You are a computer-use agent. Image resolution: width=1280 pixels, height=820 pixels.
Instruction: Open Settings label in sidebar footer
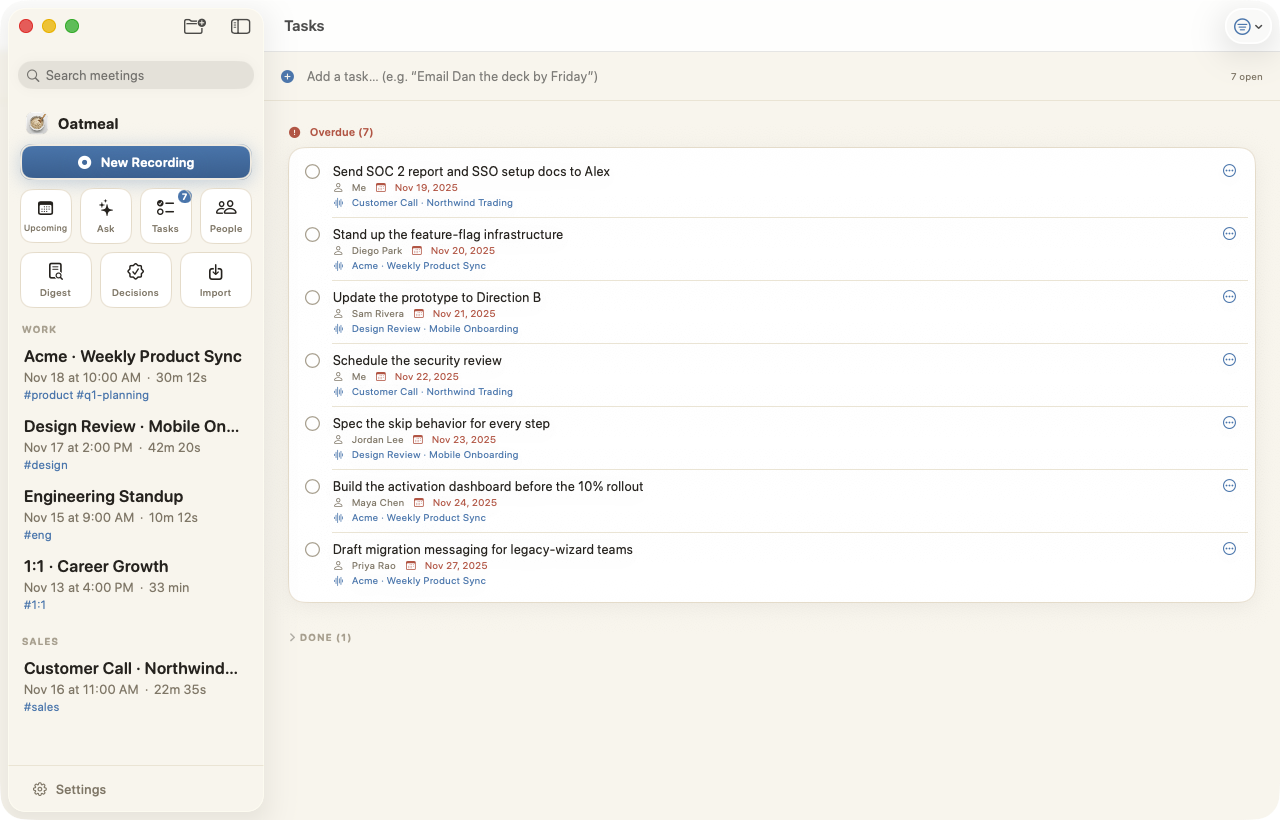(81, 789)
